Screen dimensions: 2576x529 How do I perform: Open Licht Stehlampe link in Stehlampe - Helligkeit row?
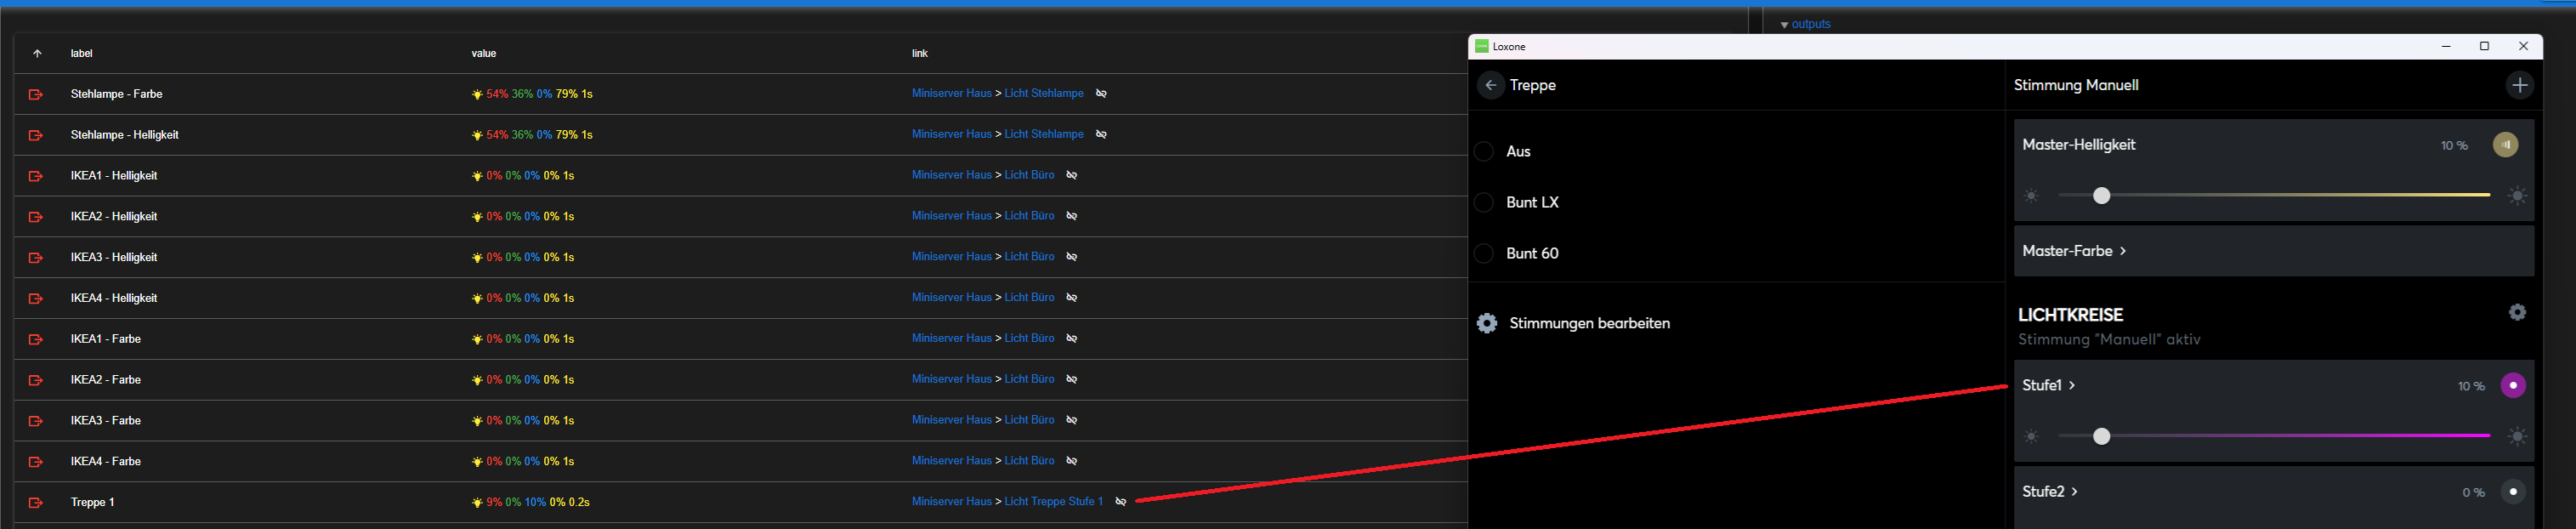(x=1044, y=134)
